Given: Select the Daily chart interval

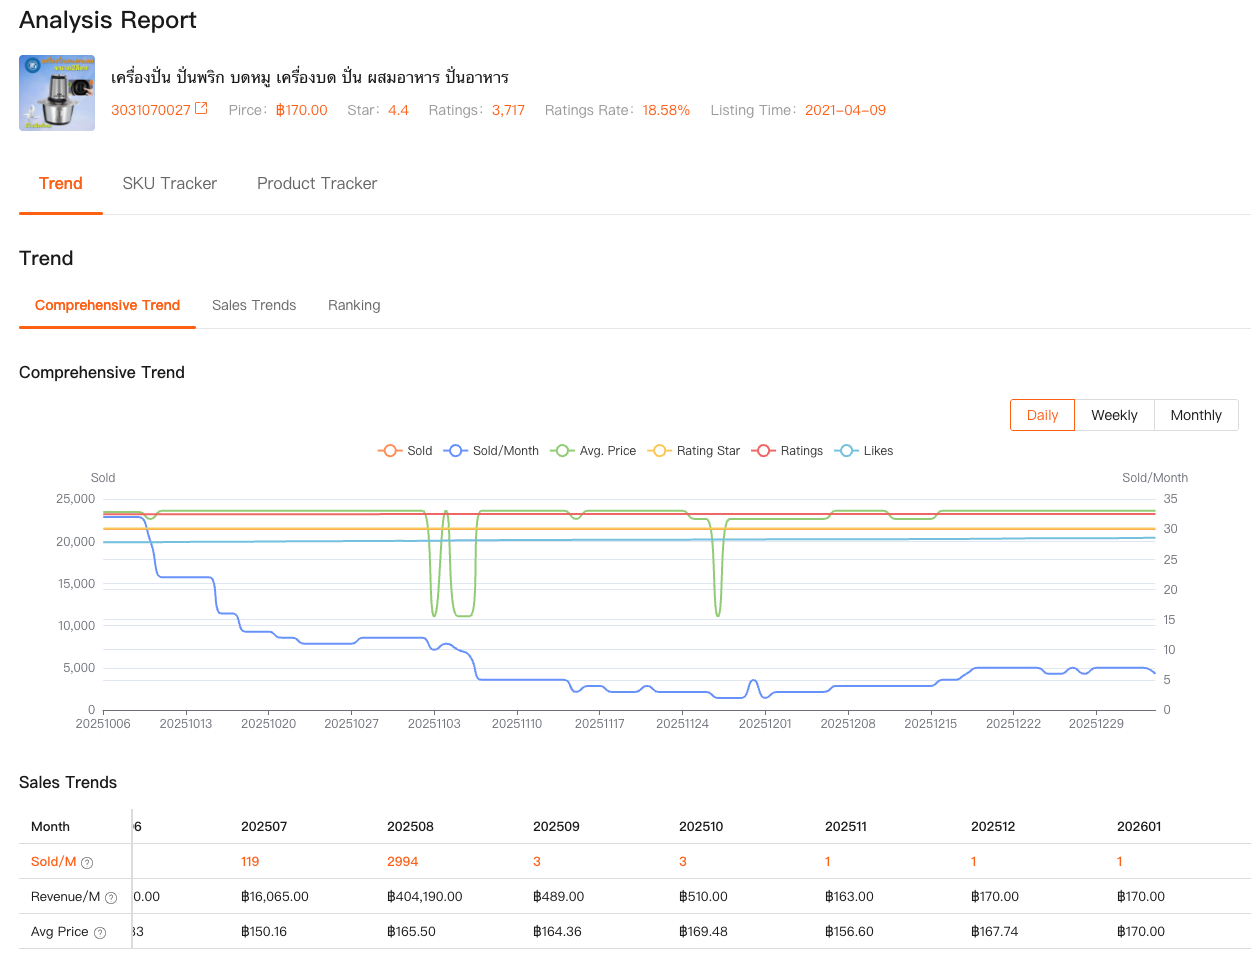Looking at the screenshot, I should coord(1042,415).
